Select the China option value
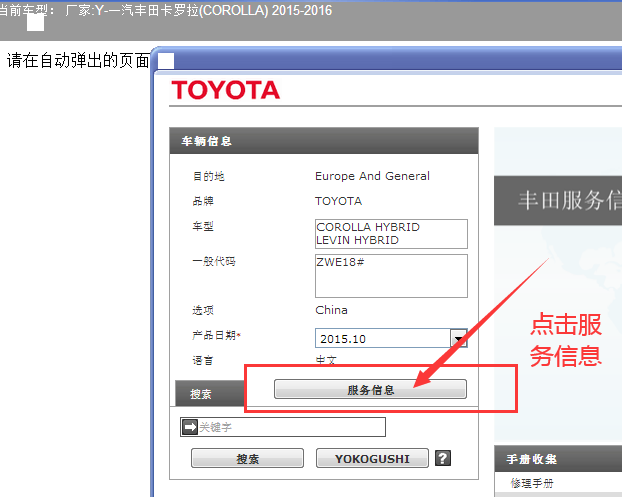 pos(331,310)
